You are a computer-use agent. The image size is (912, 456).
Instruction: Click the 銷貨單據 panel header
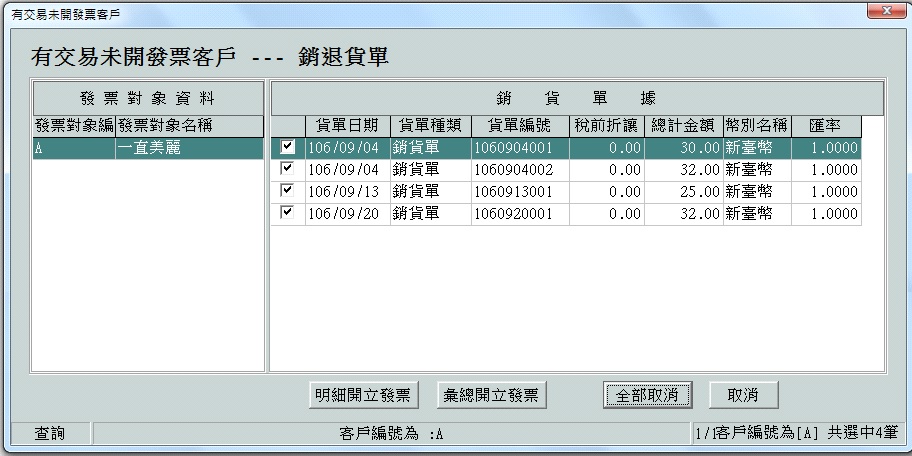coord(577,98)
